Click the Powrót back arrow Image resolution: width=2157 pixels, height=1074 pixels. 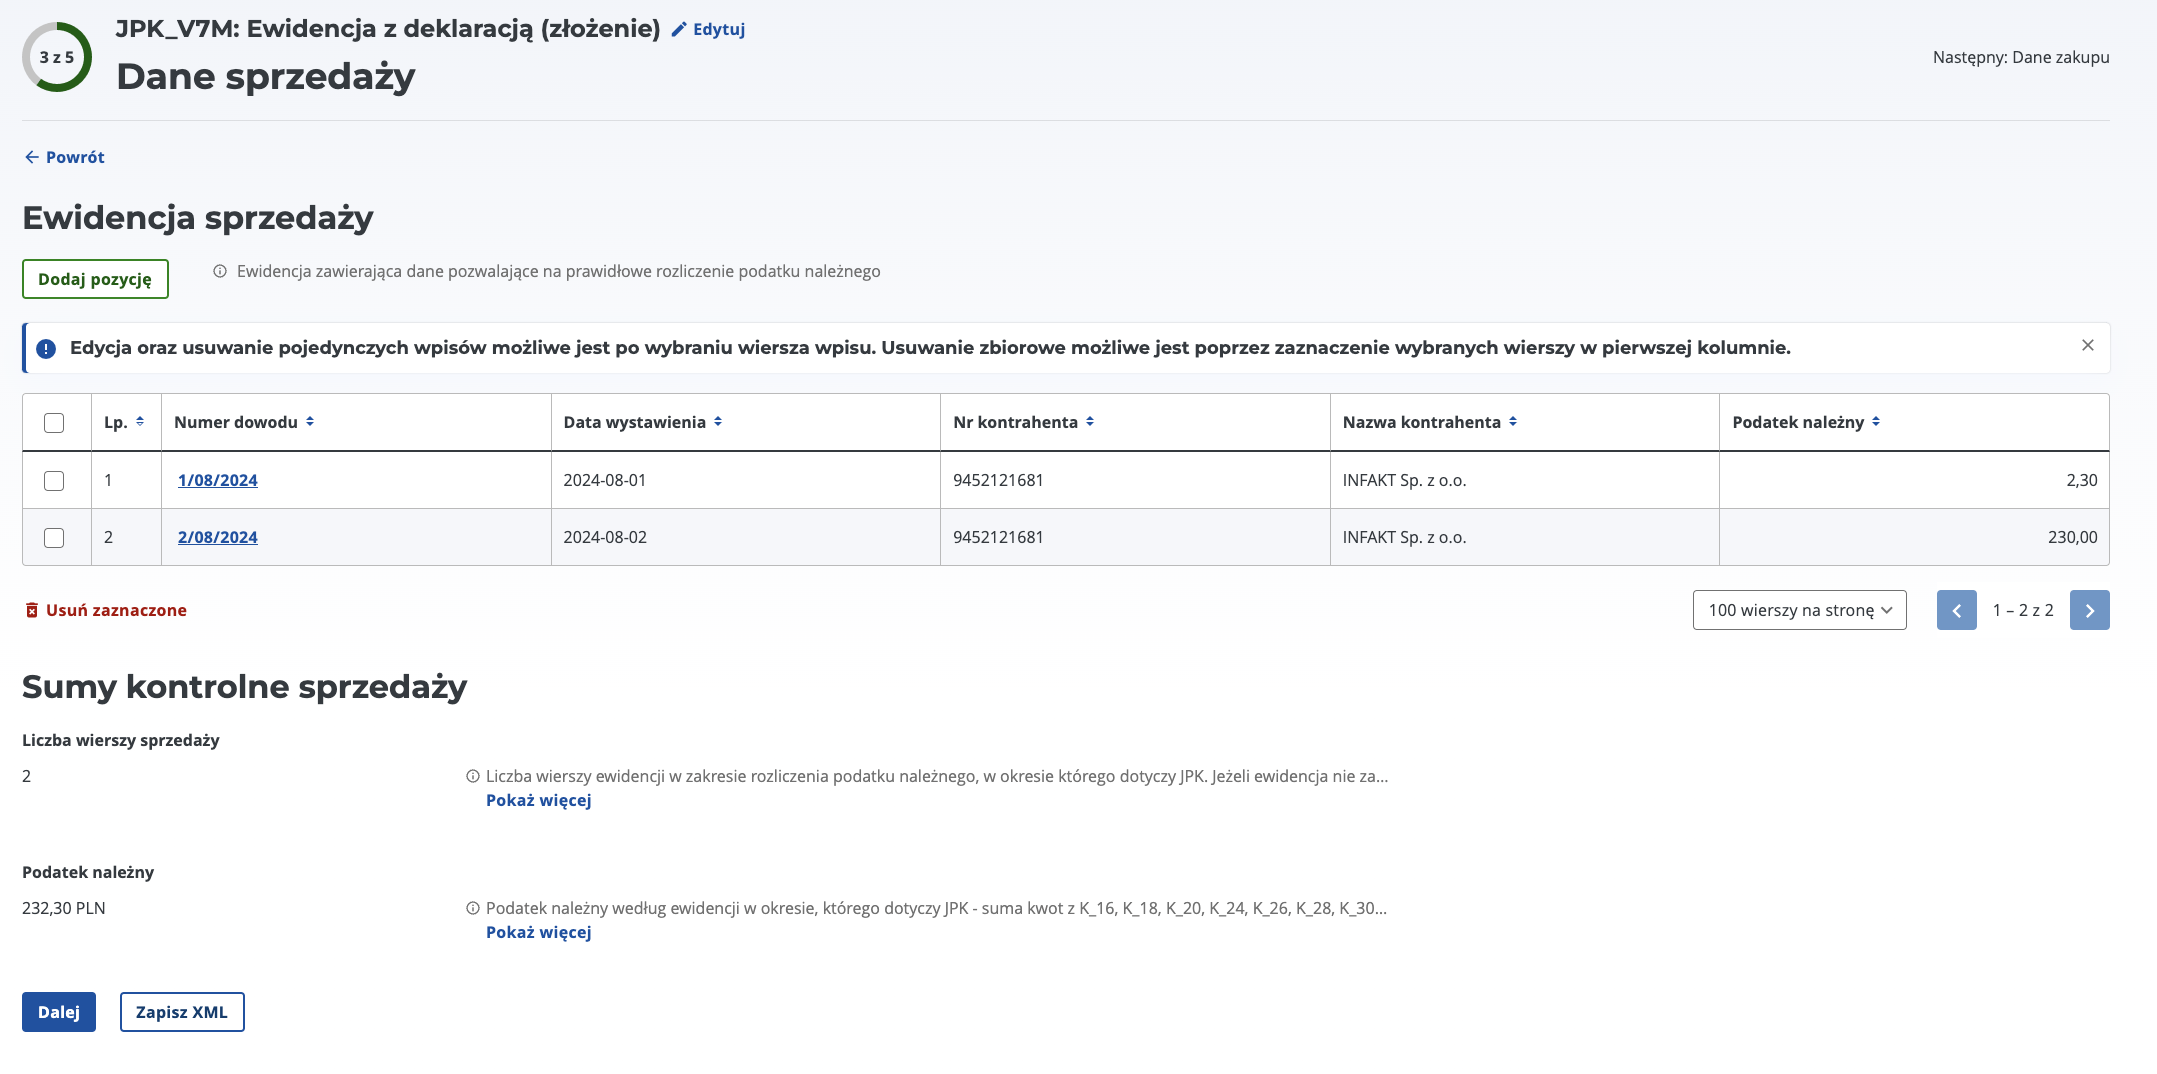(x=32, y=157)
